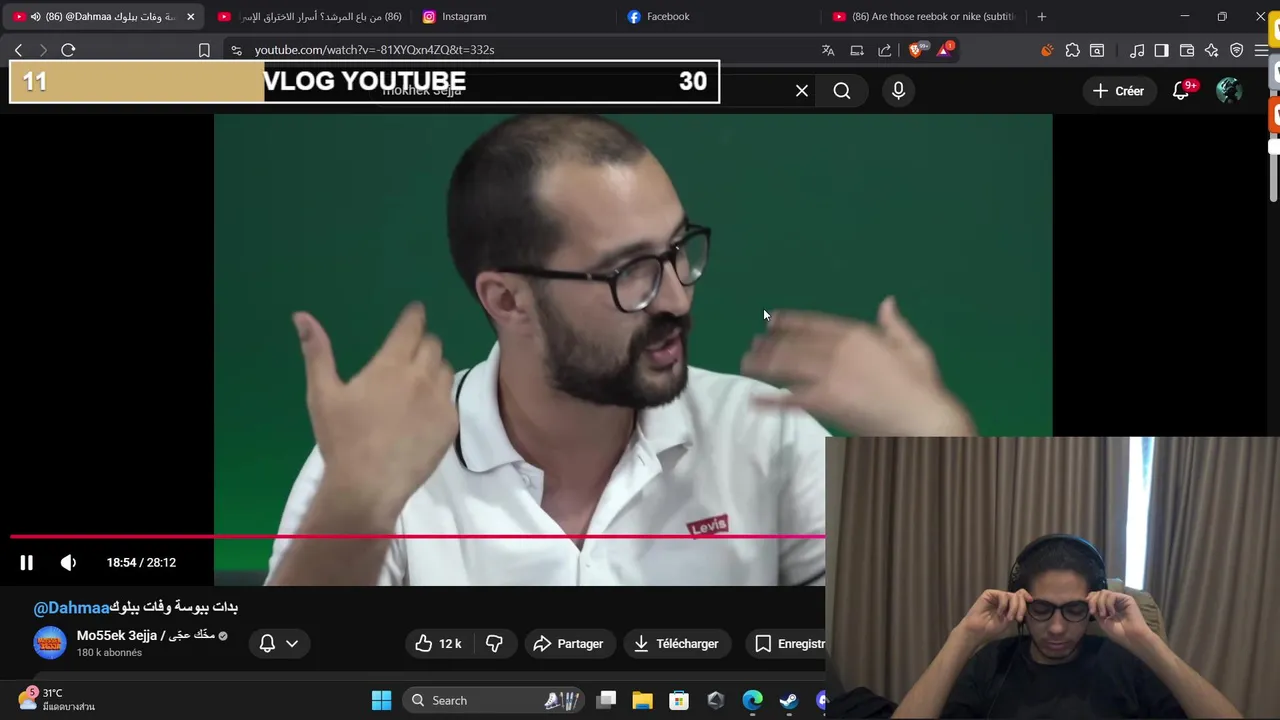Click the 18:54 / 28:12 time display
Screen dimensions: 1280x720
click(141, 563)
